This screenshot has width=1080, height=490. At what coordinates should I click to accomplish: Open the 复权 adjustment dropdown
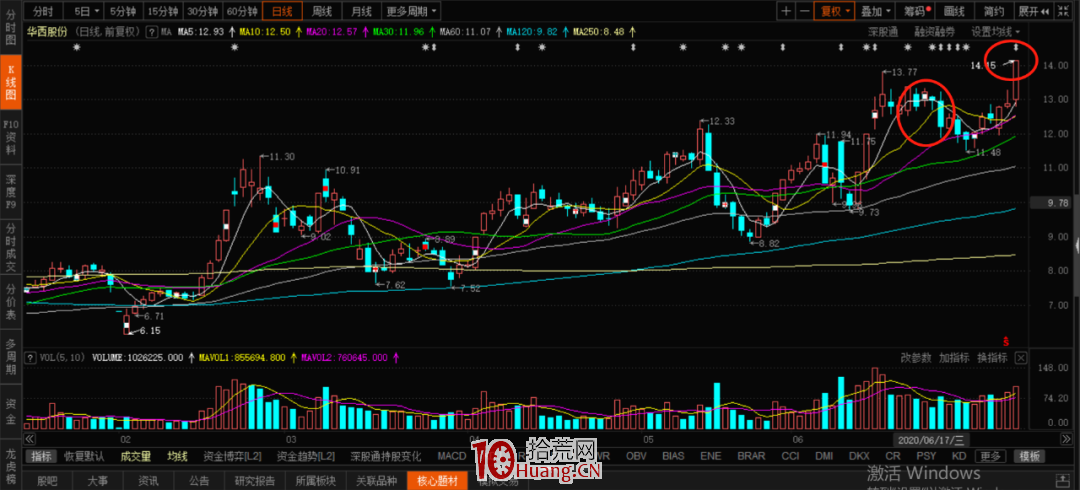point(834,11)
